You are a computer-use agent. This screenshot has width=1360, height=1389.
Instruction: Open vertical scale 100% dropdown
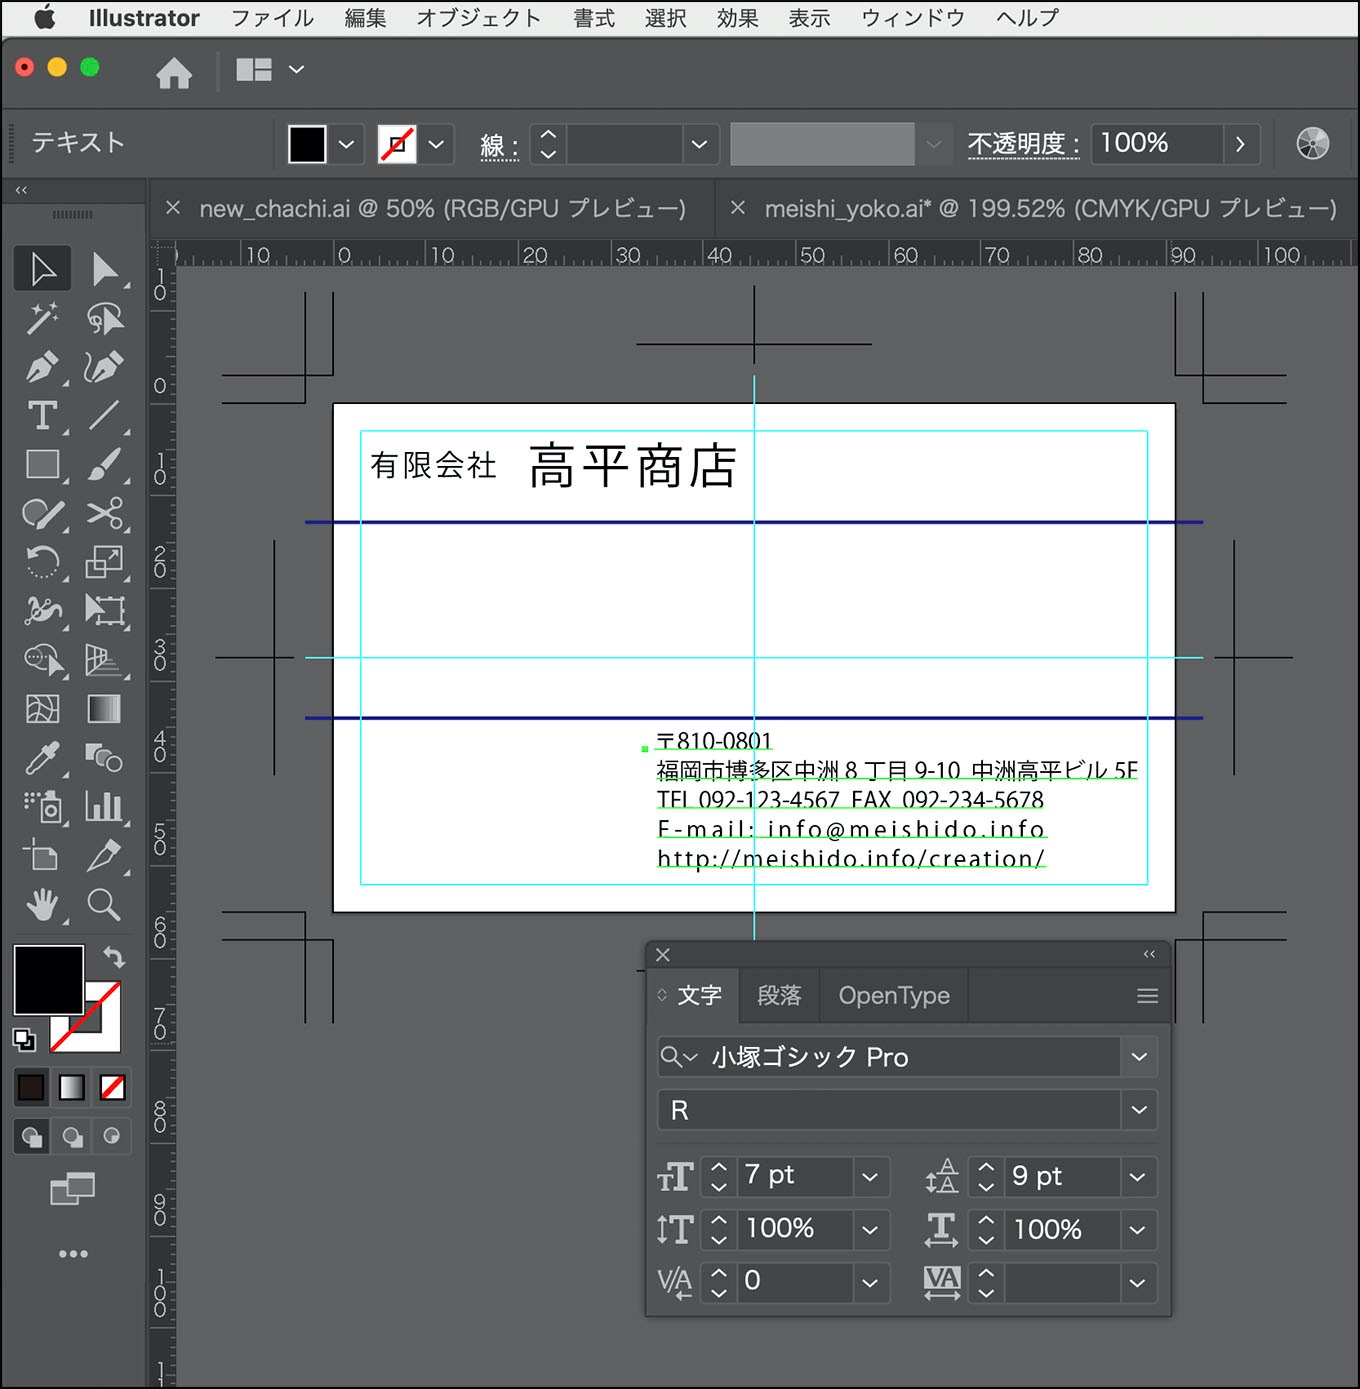(x=870, y=1229)
